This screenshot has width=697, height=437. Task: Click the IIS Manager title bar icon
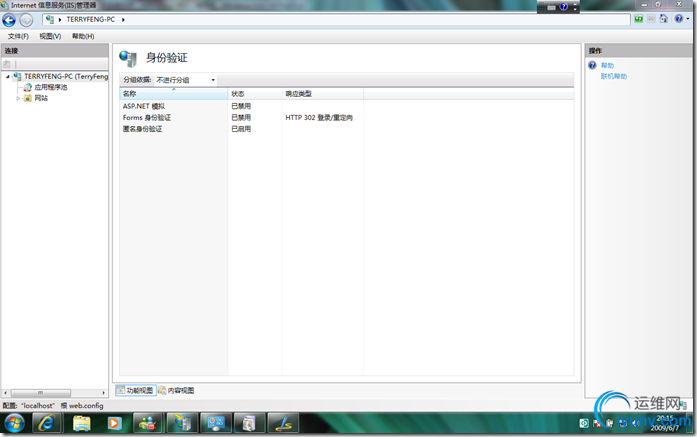click(x=4, y=5)
